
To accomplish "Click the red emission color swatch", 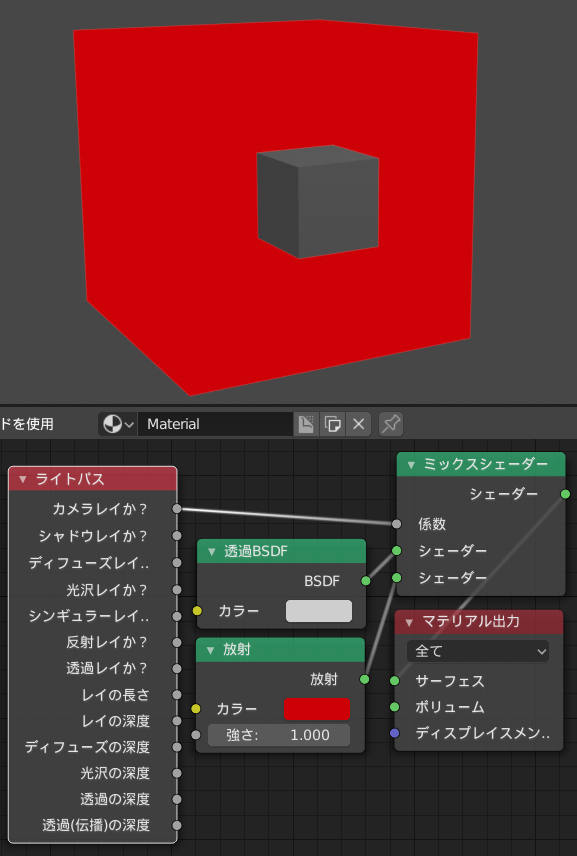I will point(317,709).
